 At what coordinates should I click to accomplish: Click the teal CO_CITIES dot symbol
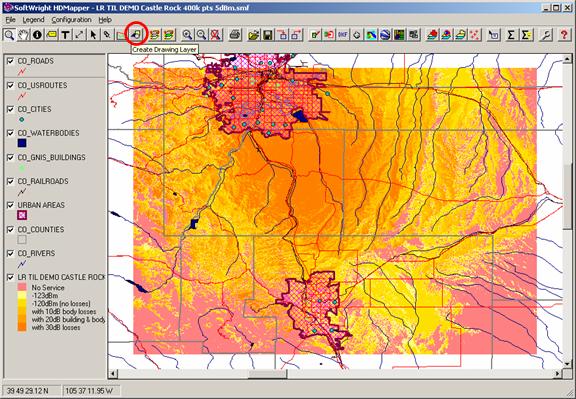coord(22,119)
